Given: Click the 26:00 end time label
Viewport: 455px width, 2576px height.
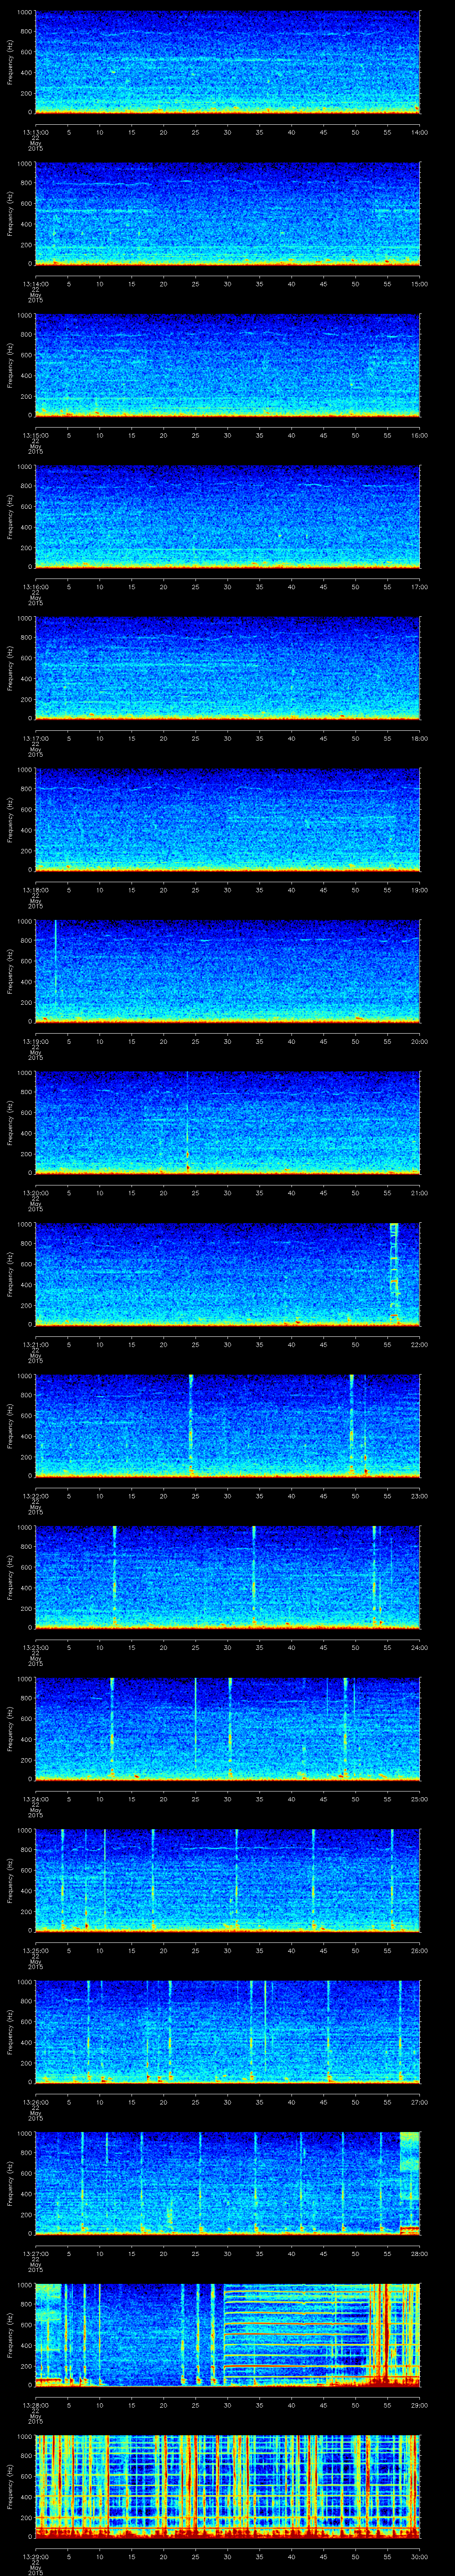Looking at the screenshot, I should 419,1950.
